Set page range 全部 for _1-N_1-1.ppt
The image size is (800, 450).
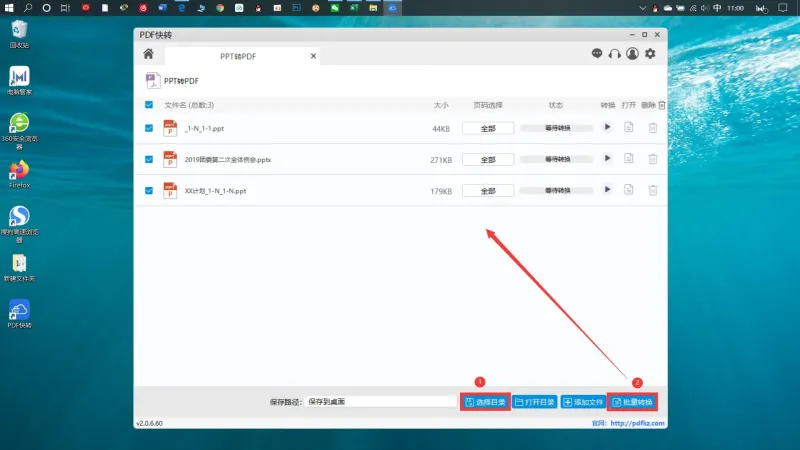488,128
